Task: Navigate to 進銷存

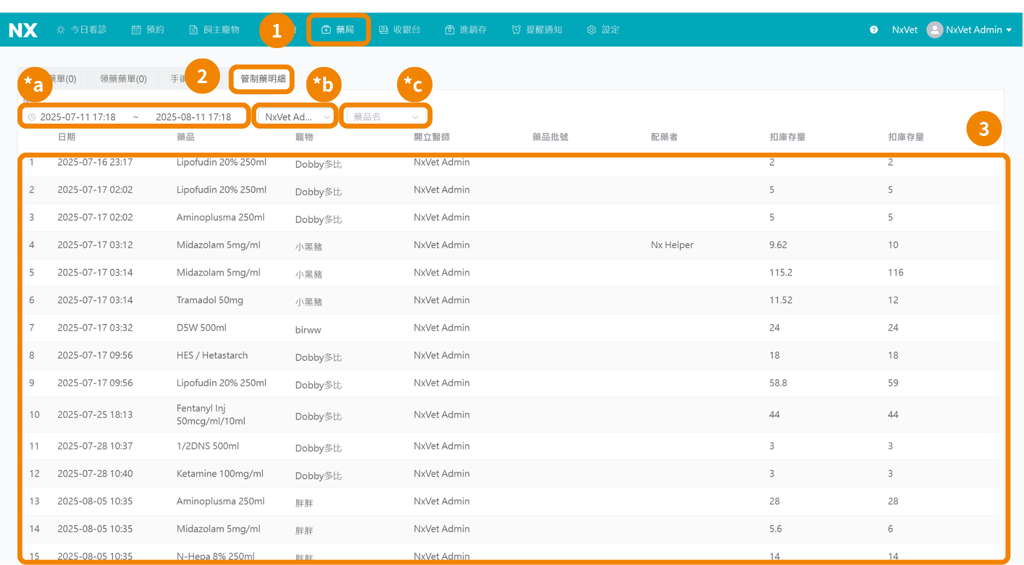Action: tap(466, 30)
